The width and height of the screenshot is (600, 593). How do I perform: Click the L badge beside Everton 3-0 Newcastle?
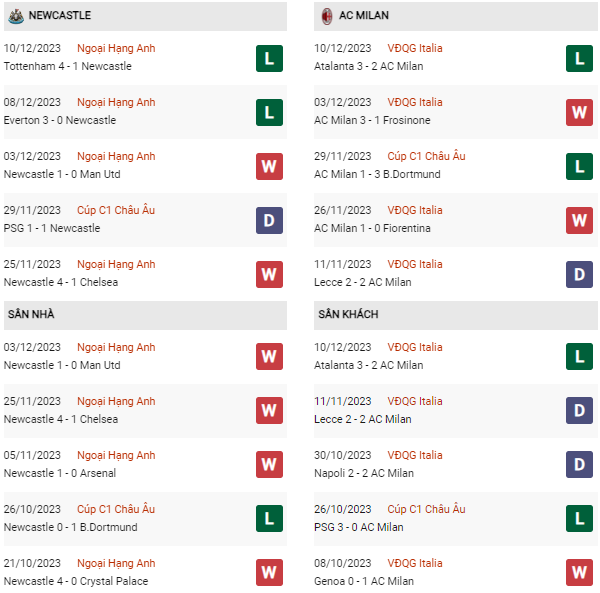pos(269,112)
